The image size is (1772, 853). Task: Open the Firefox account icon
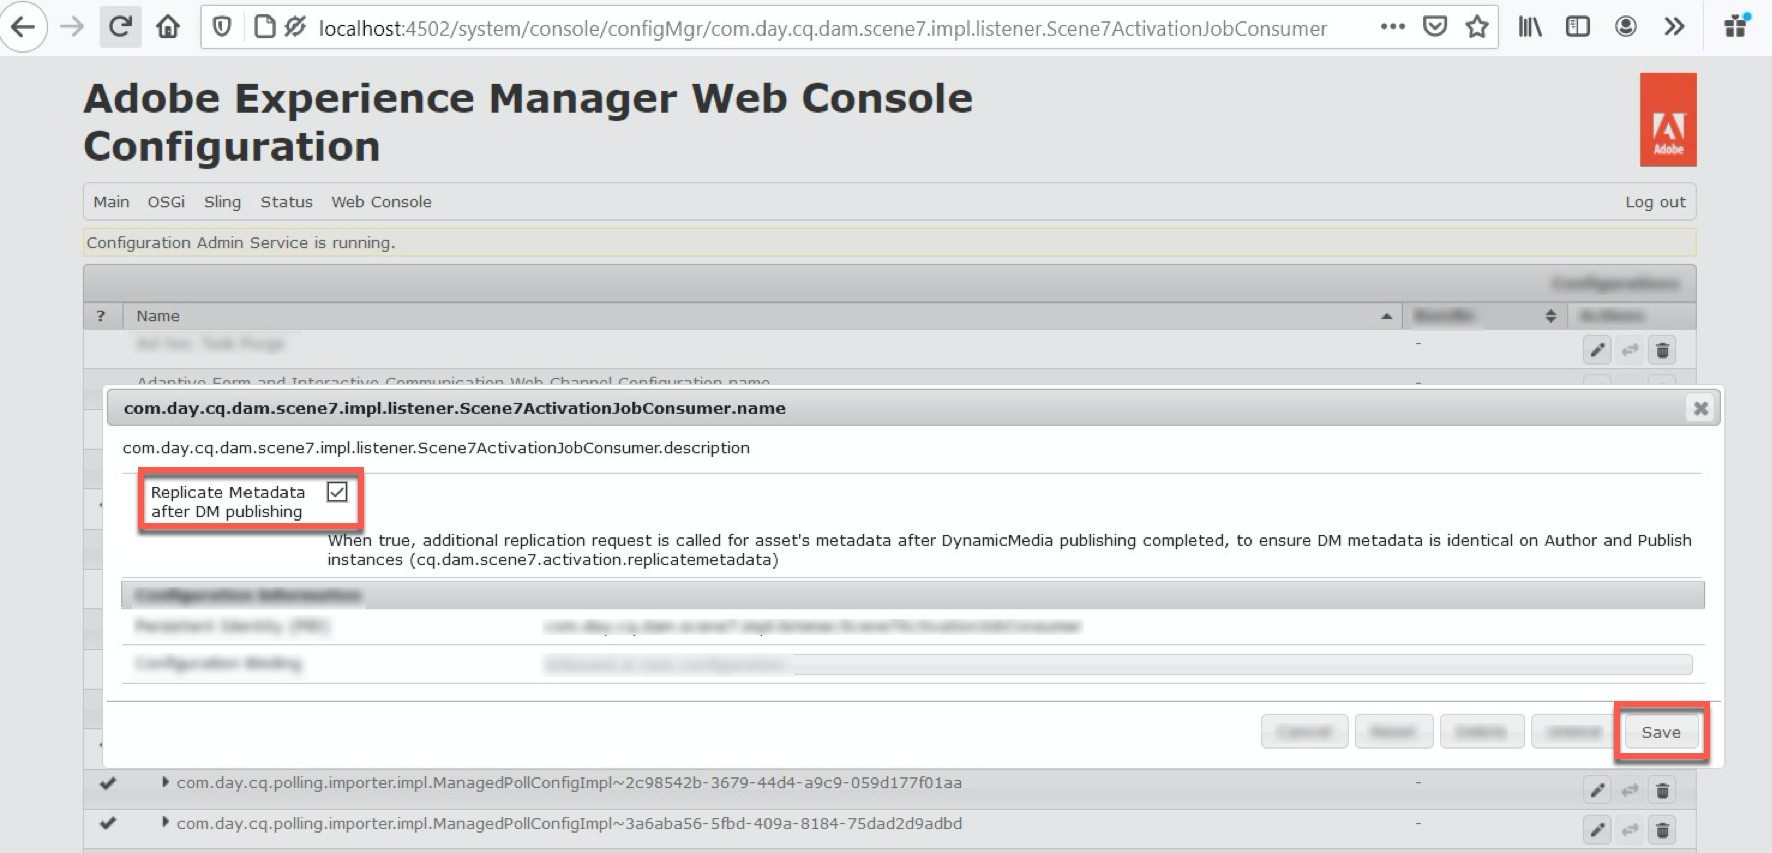(x=1626, y=27)
